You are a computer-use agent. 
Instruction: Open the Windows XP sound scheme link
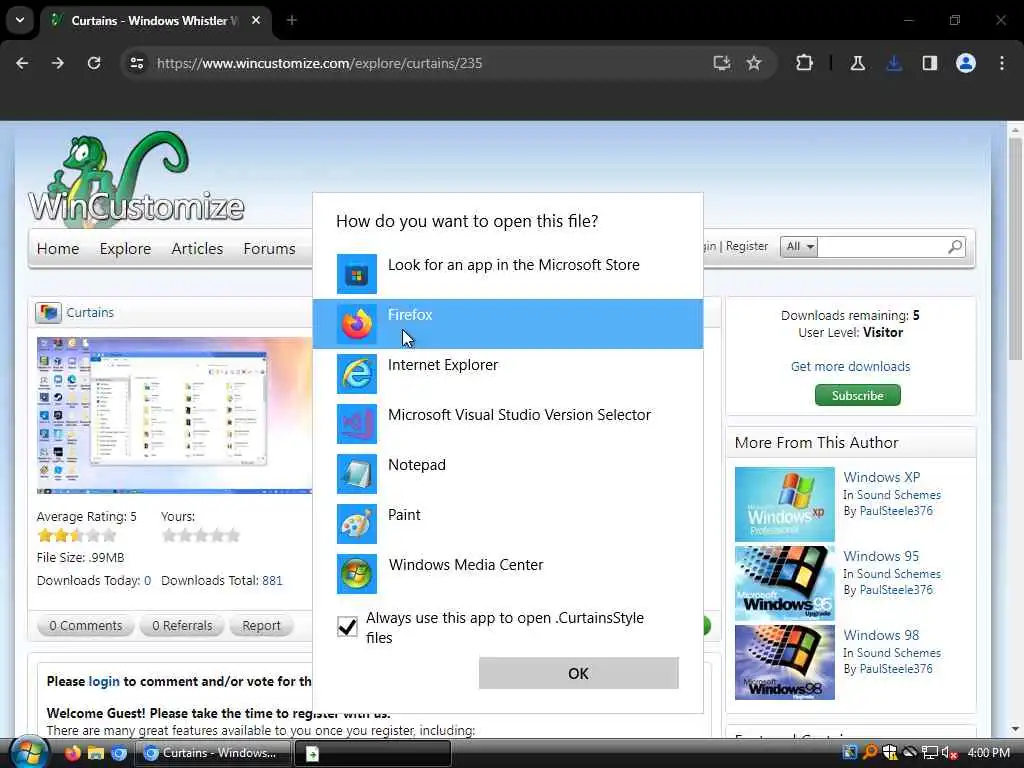pos(882,477)
